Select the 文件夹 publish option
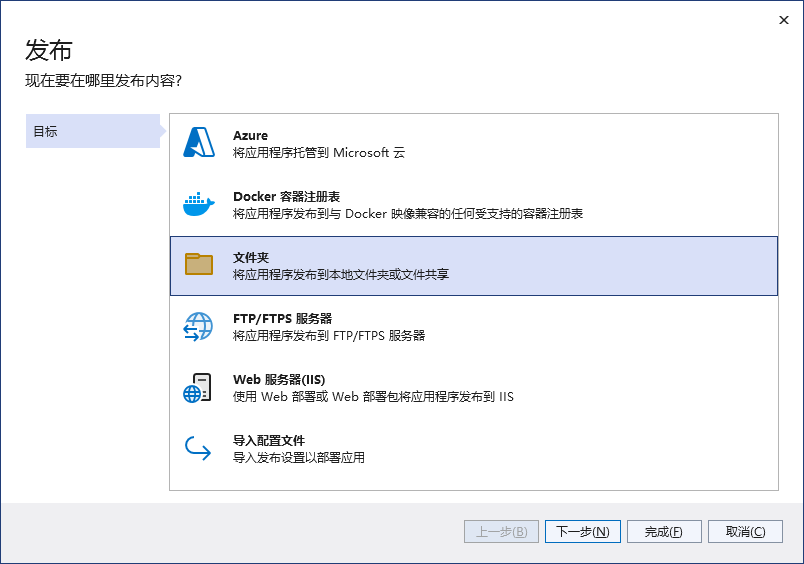This screenshot has width=804, height=564. click(x=474, y=266)
